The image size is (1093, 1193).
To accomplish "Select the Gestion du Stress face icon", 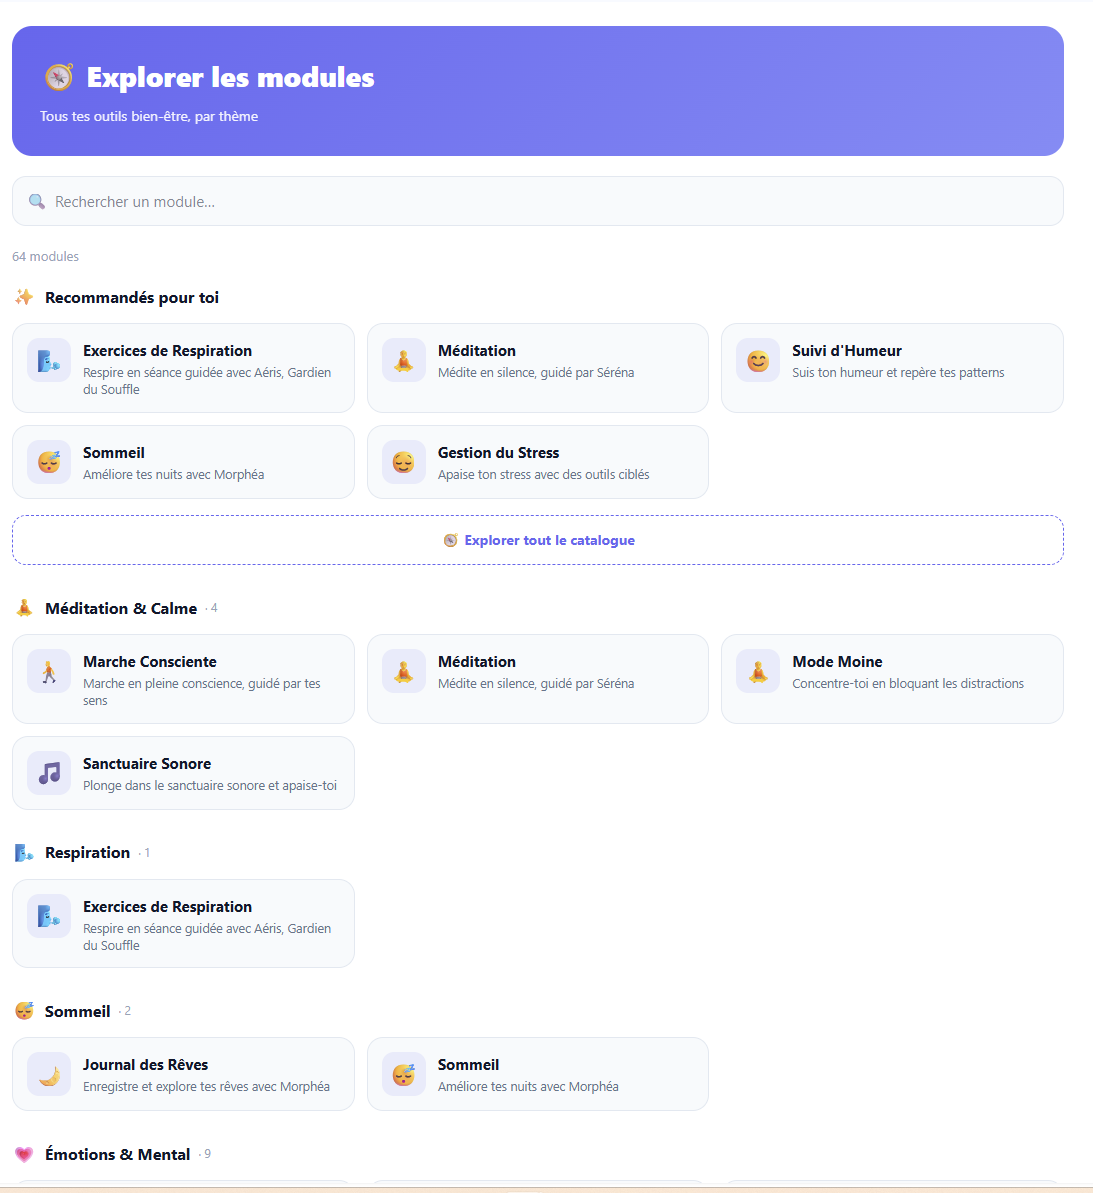I will click(403, 462).
